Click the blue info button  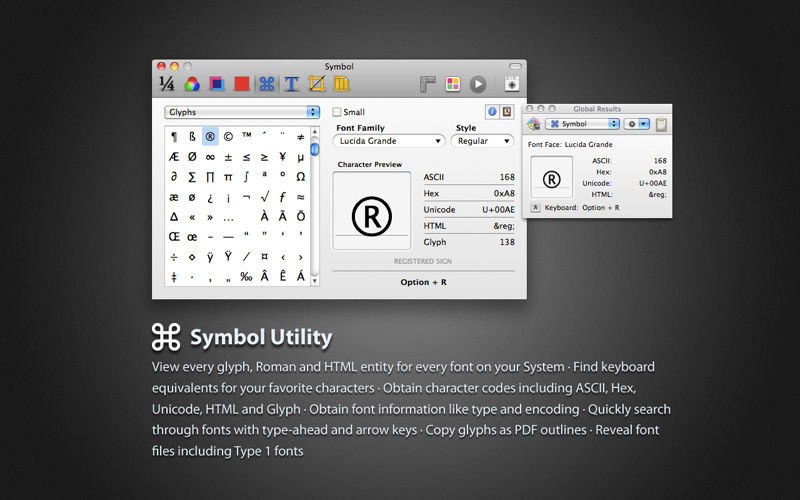(x=492, y=111)
